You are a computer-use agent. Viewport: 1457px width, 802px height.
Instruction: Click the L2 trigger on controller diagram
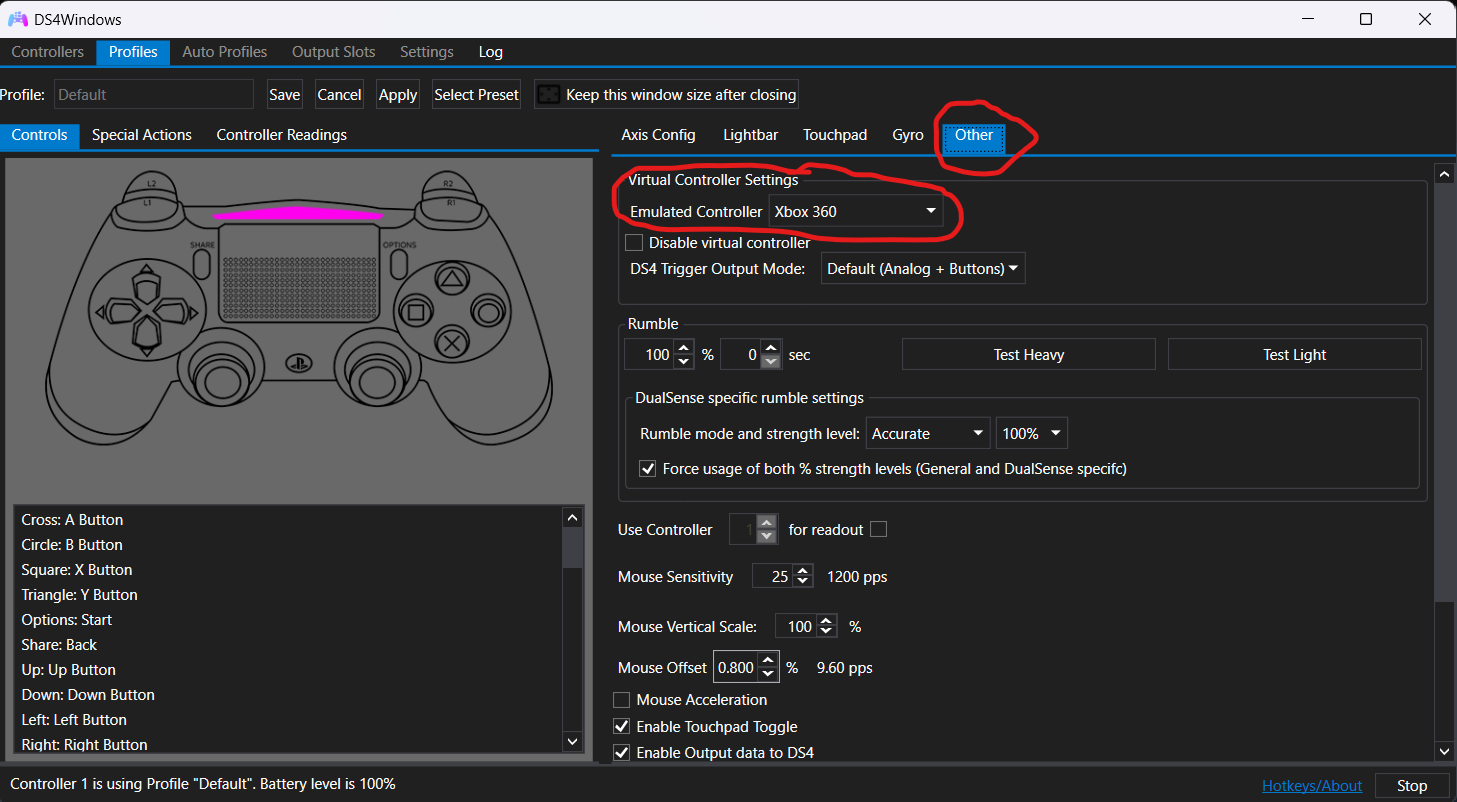(152, 182)
